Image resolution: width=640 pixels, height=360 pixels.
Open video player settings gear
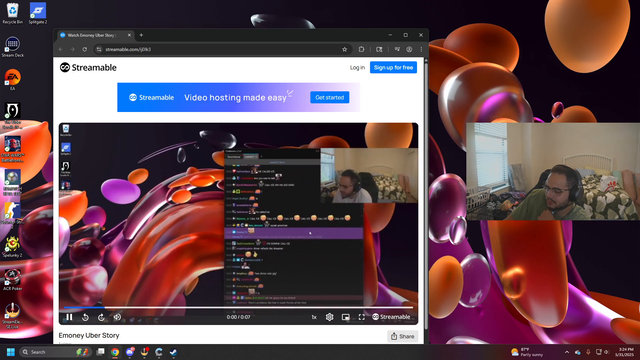[329, 317]
